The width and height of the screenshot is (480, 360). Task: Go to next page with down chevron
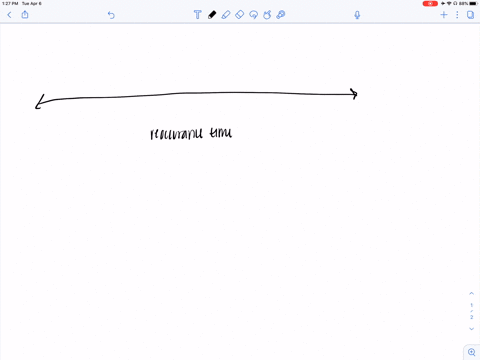click(x=471, y=329)
